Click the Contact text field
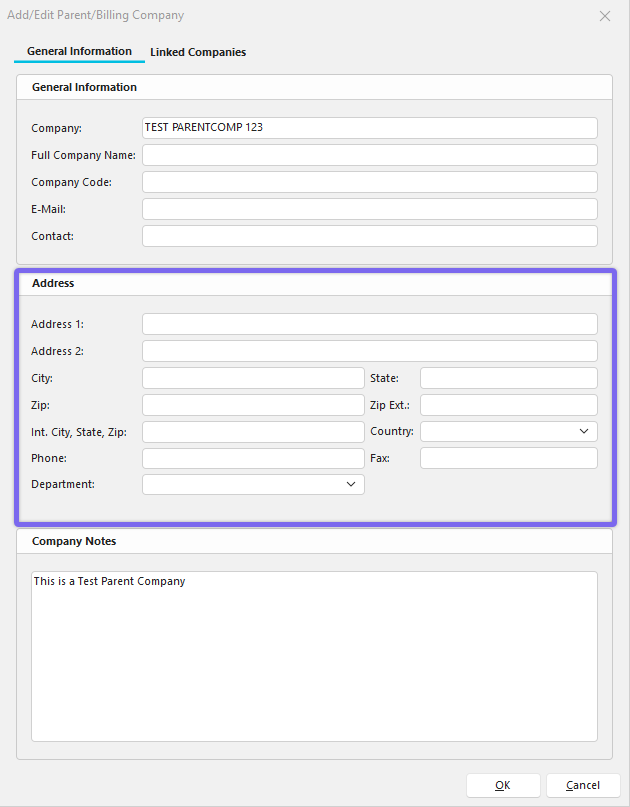 click(x=369, y=236)
